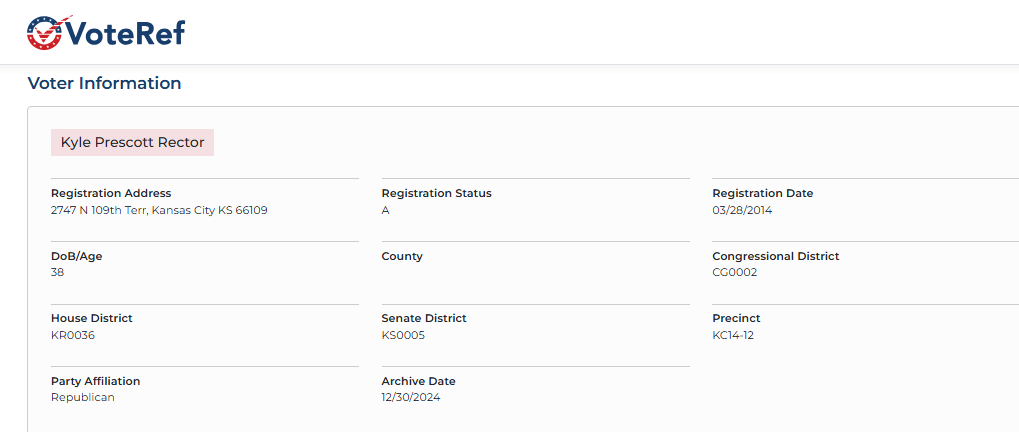Select the Senate District label
The width and height of the screenshot is (1019, 432).
(x=424, y=319)
